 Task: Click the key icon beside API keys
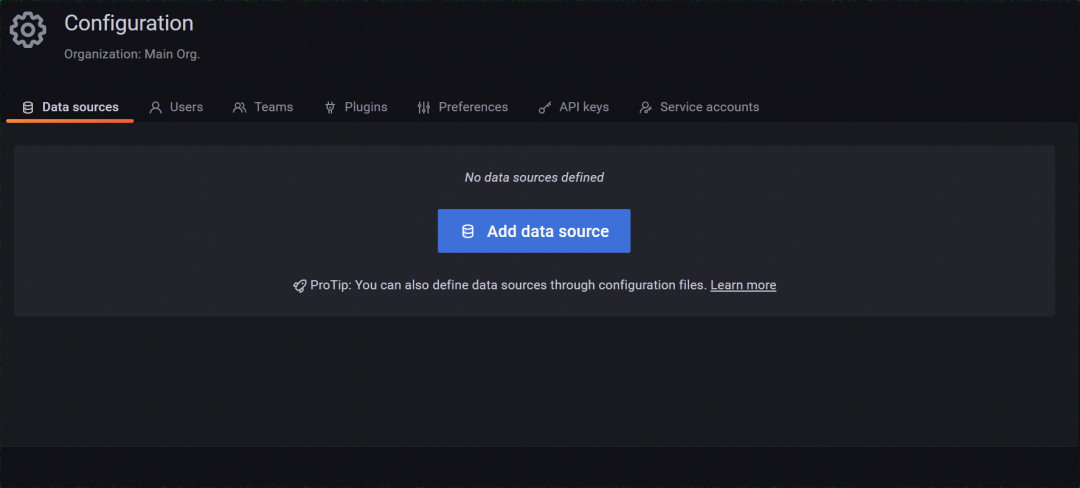pyautogui.click(x=544, y=107)
